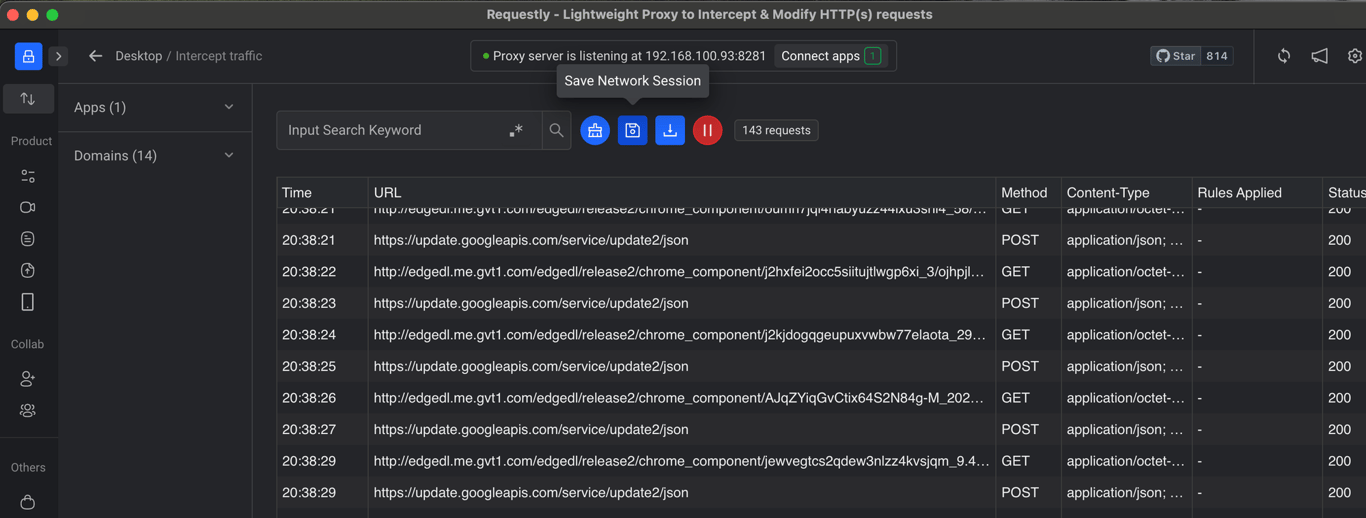Click the 143 requests badge

coord(776,130)
